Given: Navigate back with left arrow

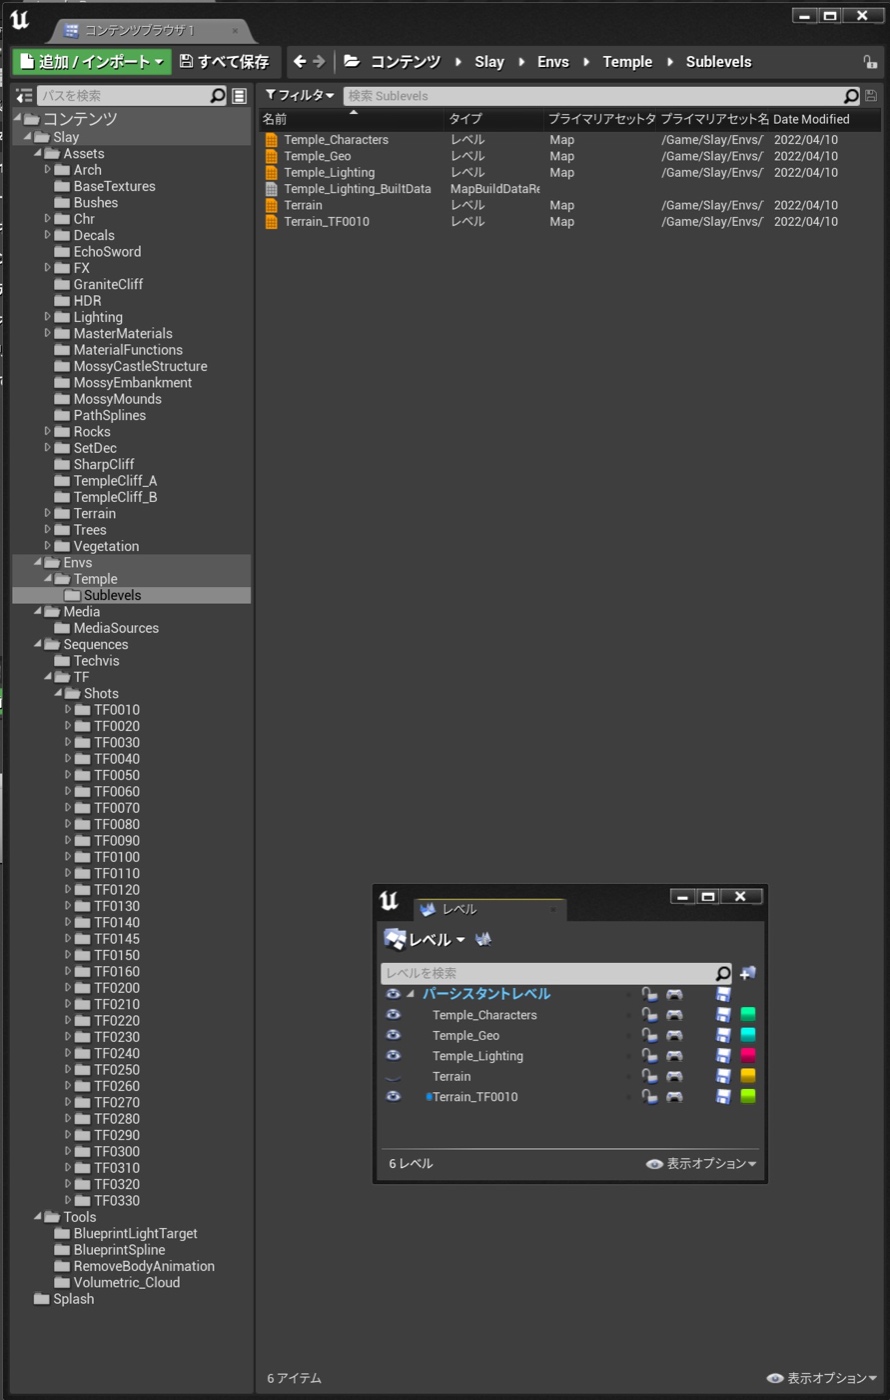Looking at the screenshot, I should (x=299, y=62).
